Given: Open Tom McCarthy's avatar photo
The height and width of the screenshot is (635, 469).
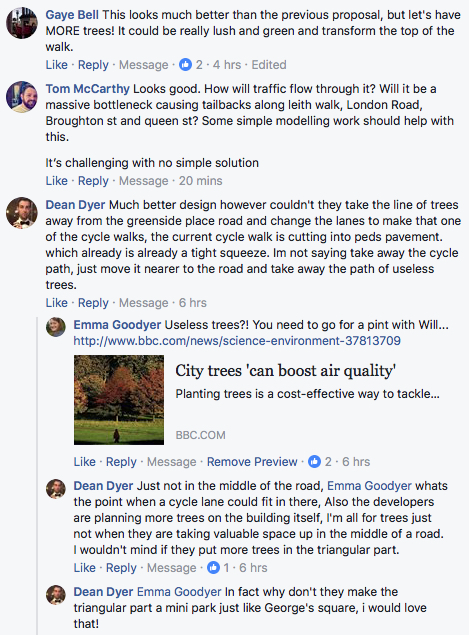Looking at the screenshot, I should click(x=22, y=97).
